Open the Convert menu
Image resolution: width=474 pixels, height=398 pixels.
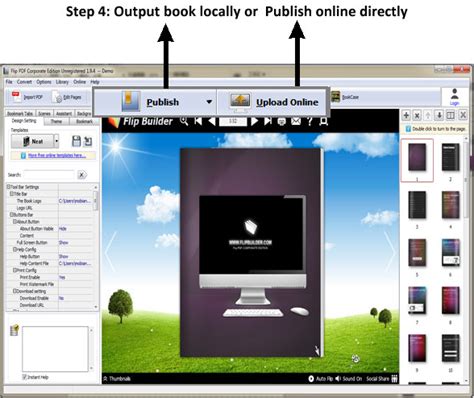(x=24, y=82)
